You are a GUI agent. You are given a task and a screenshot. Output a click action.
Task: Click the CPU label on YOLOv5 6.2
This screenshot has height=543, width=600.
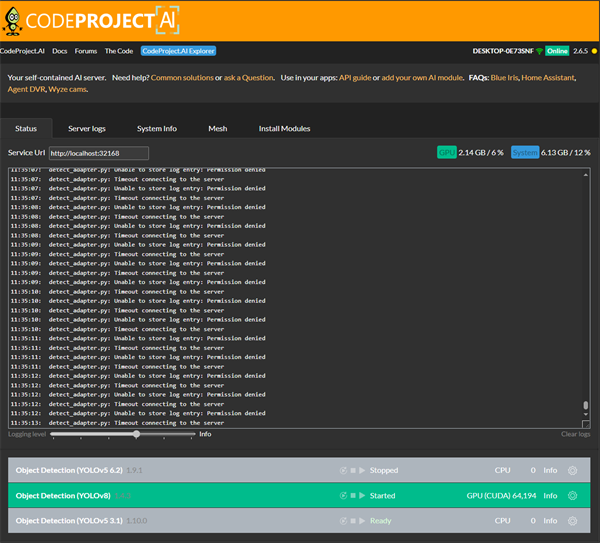point(502,470)
